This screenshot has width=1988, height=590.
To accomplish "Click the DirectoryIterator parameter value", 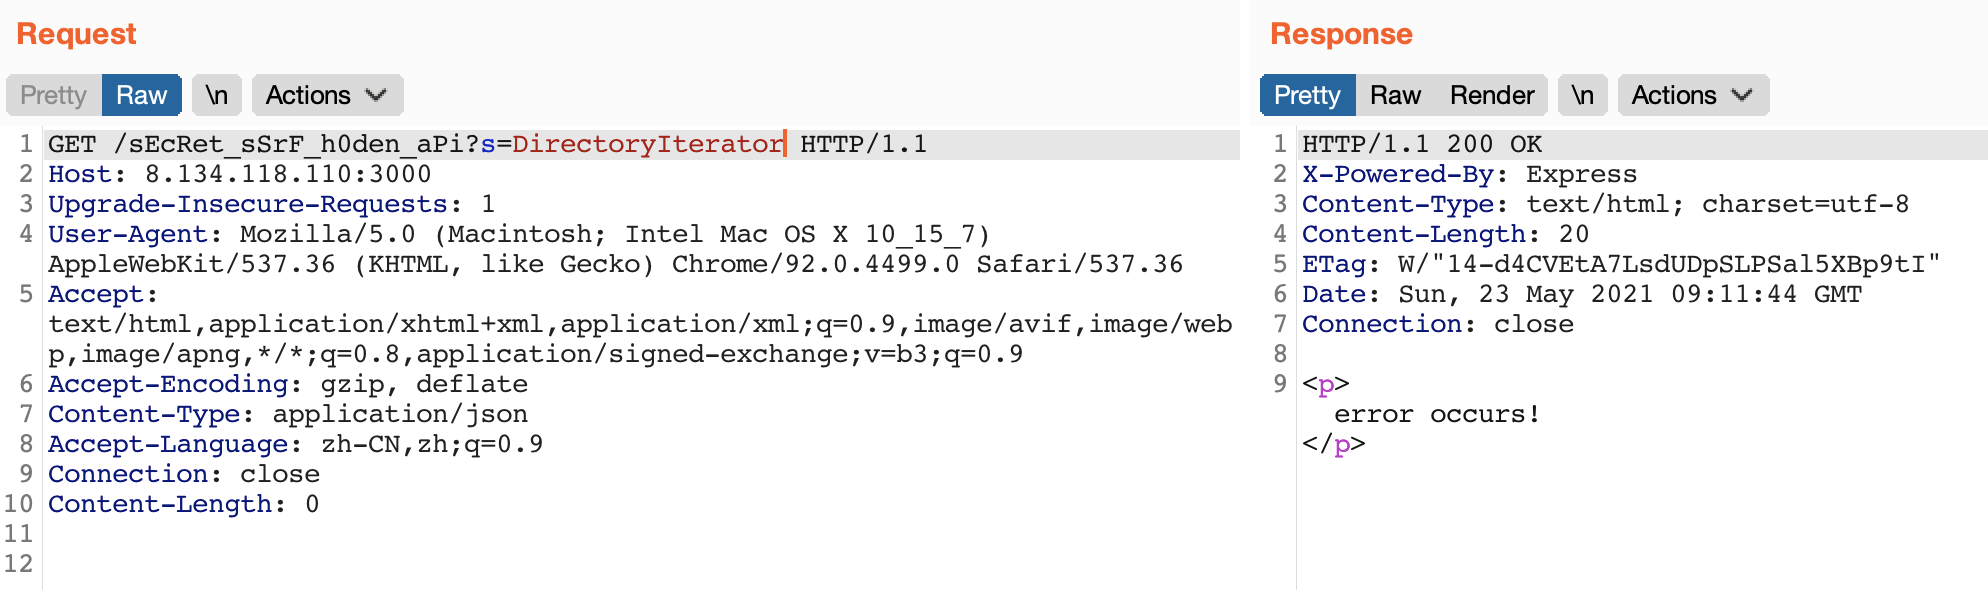I will coord(647,144).
